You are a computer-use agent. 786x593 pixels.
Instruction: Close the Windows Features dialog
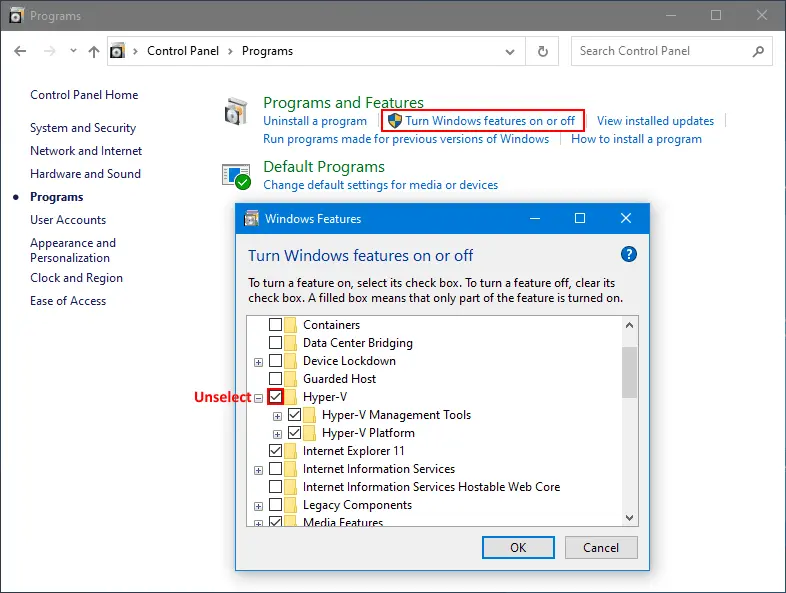click(x=626, y=218)
